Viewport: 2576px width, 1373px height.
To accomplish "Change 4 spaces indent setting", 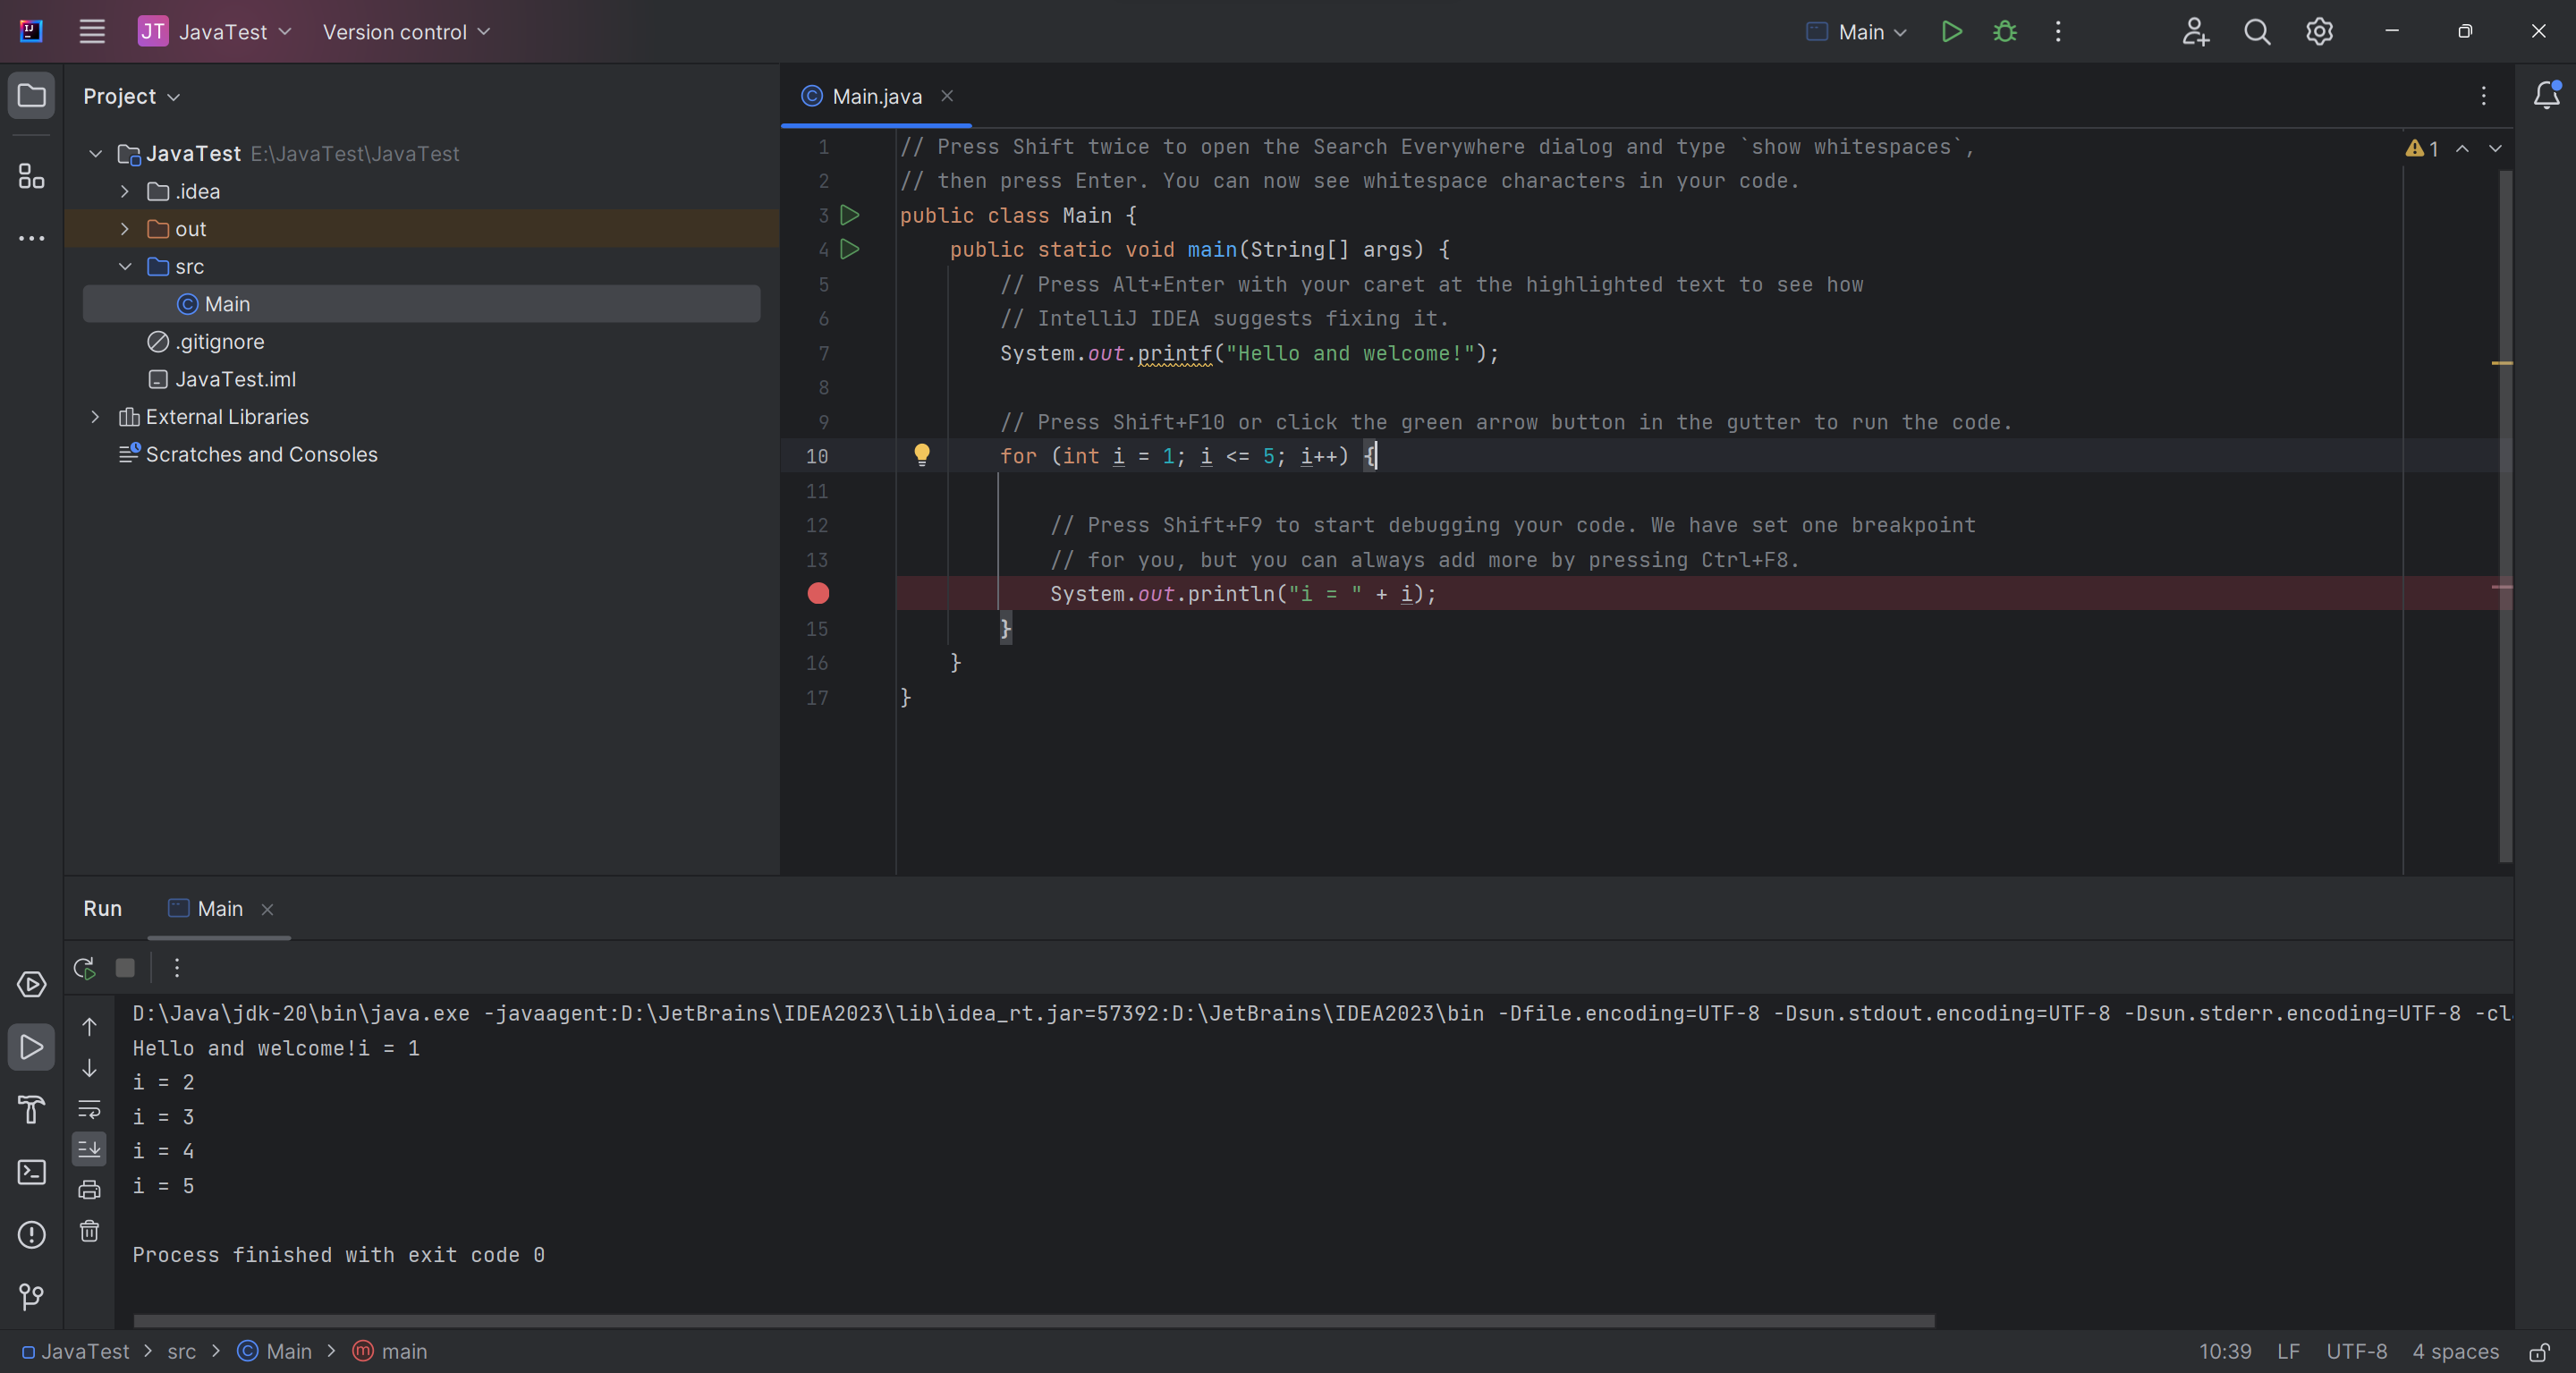I will coord(2455,1352).
